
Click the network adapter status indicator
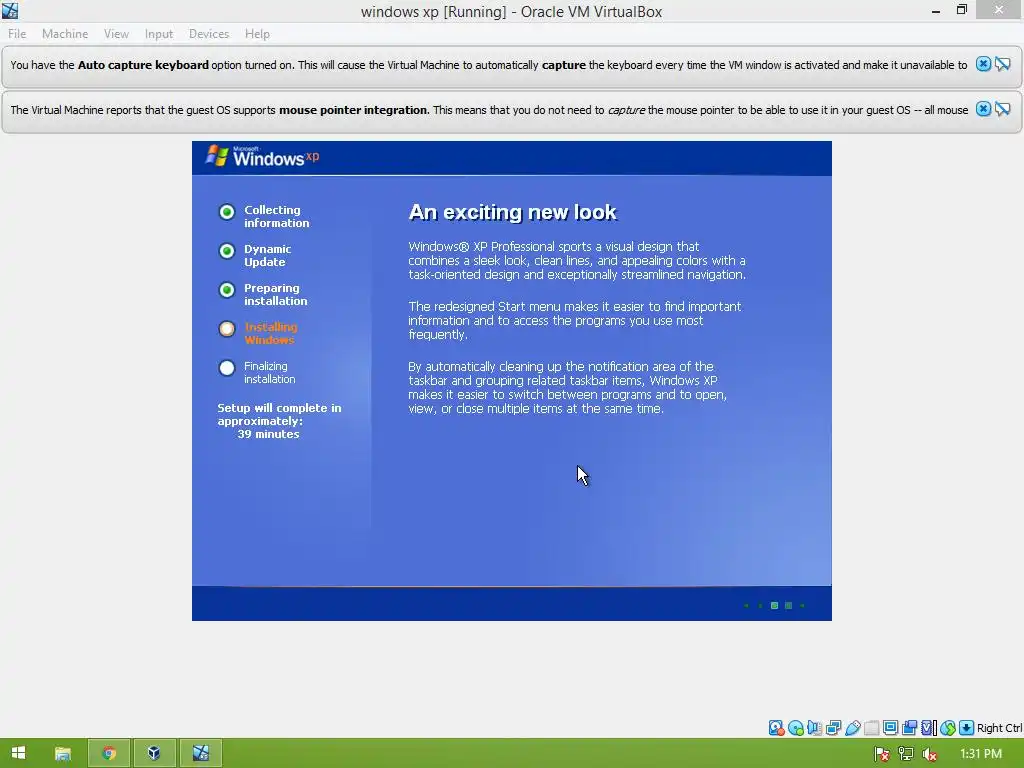[x=833, y=728]
